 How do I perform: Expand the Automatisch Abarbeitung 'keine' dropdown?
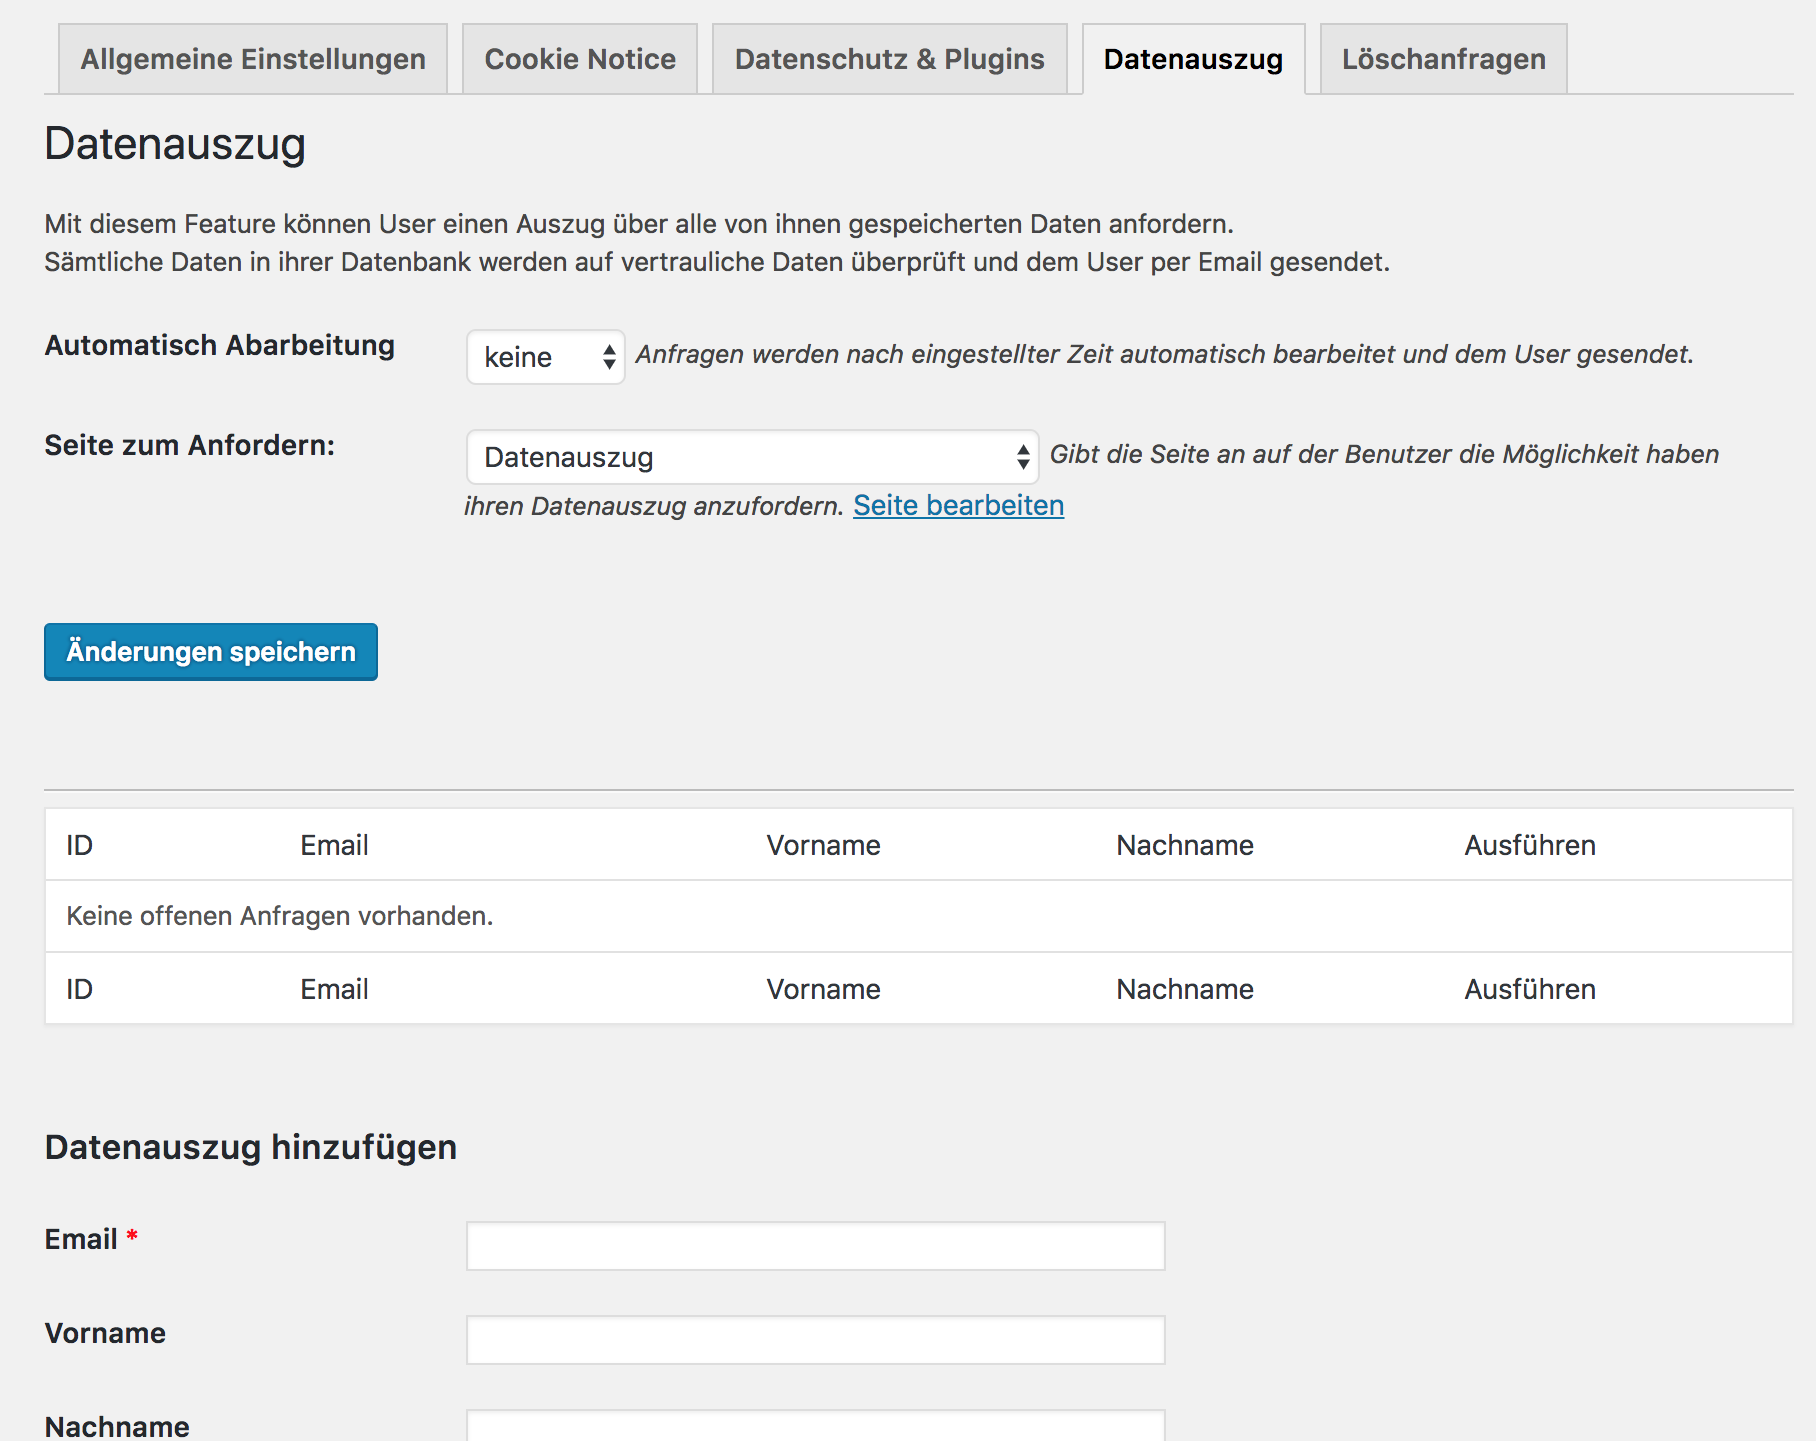coord(546,357)
